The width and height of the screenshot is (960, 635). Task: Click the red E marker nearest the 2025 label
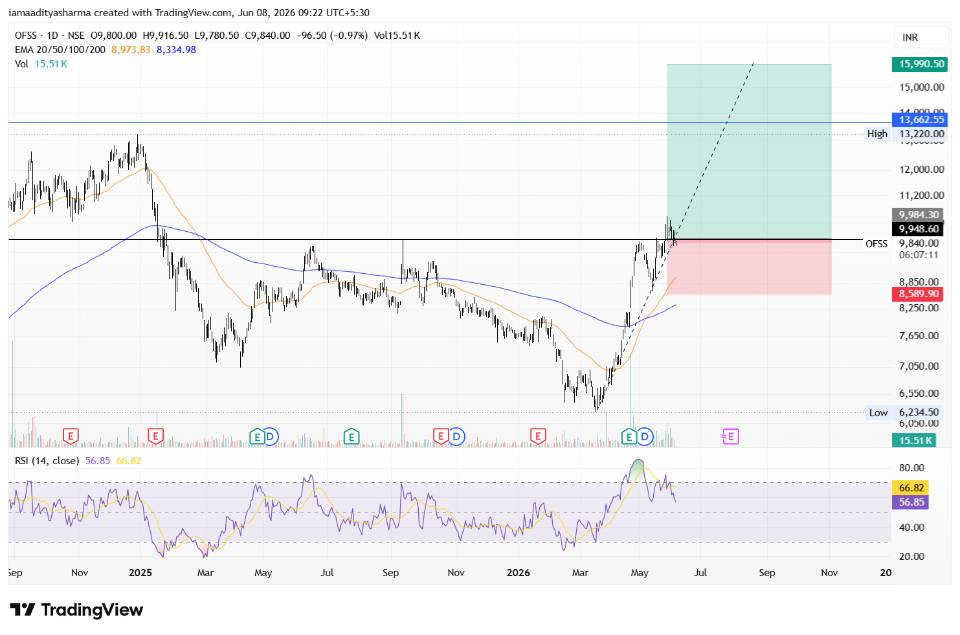156,437
